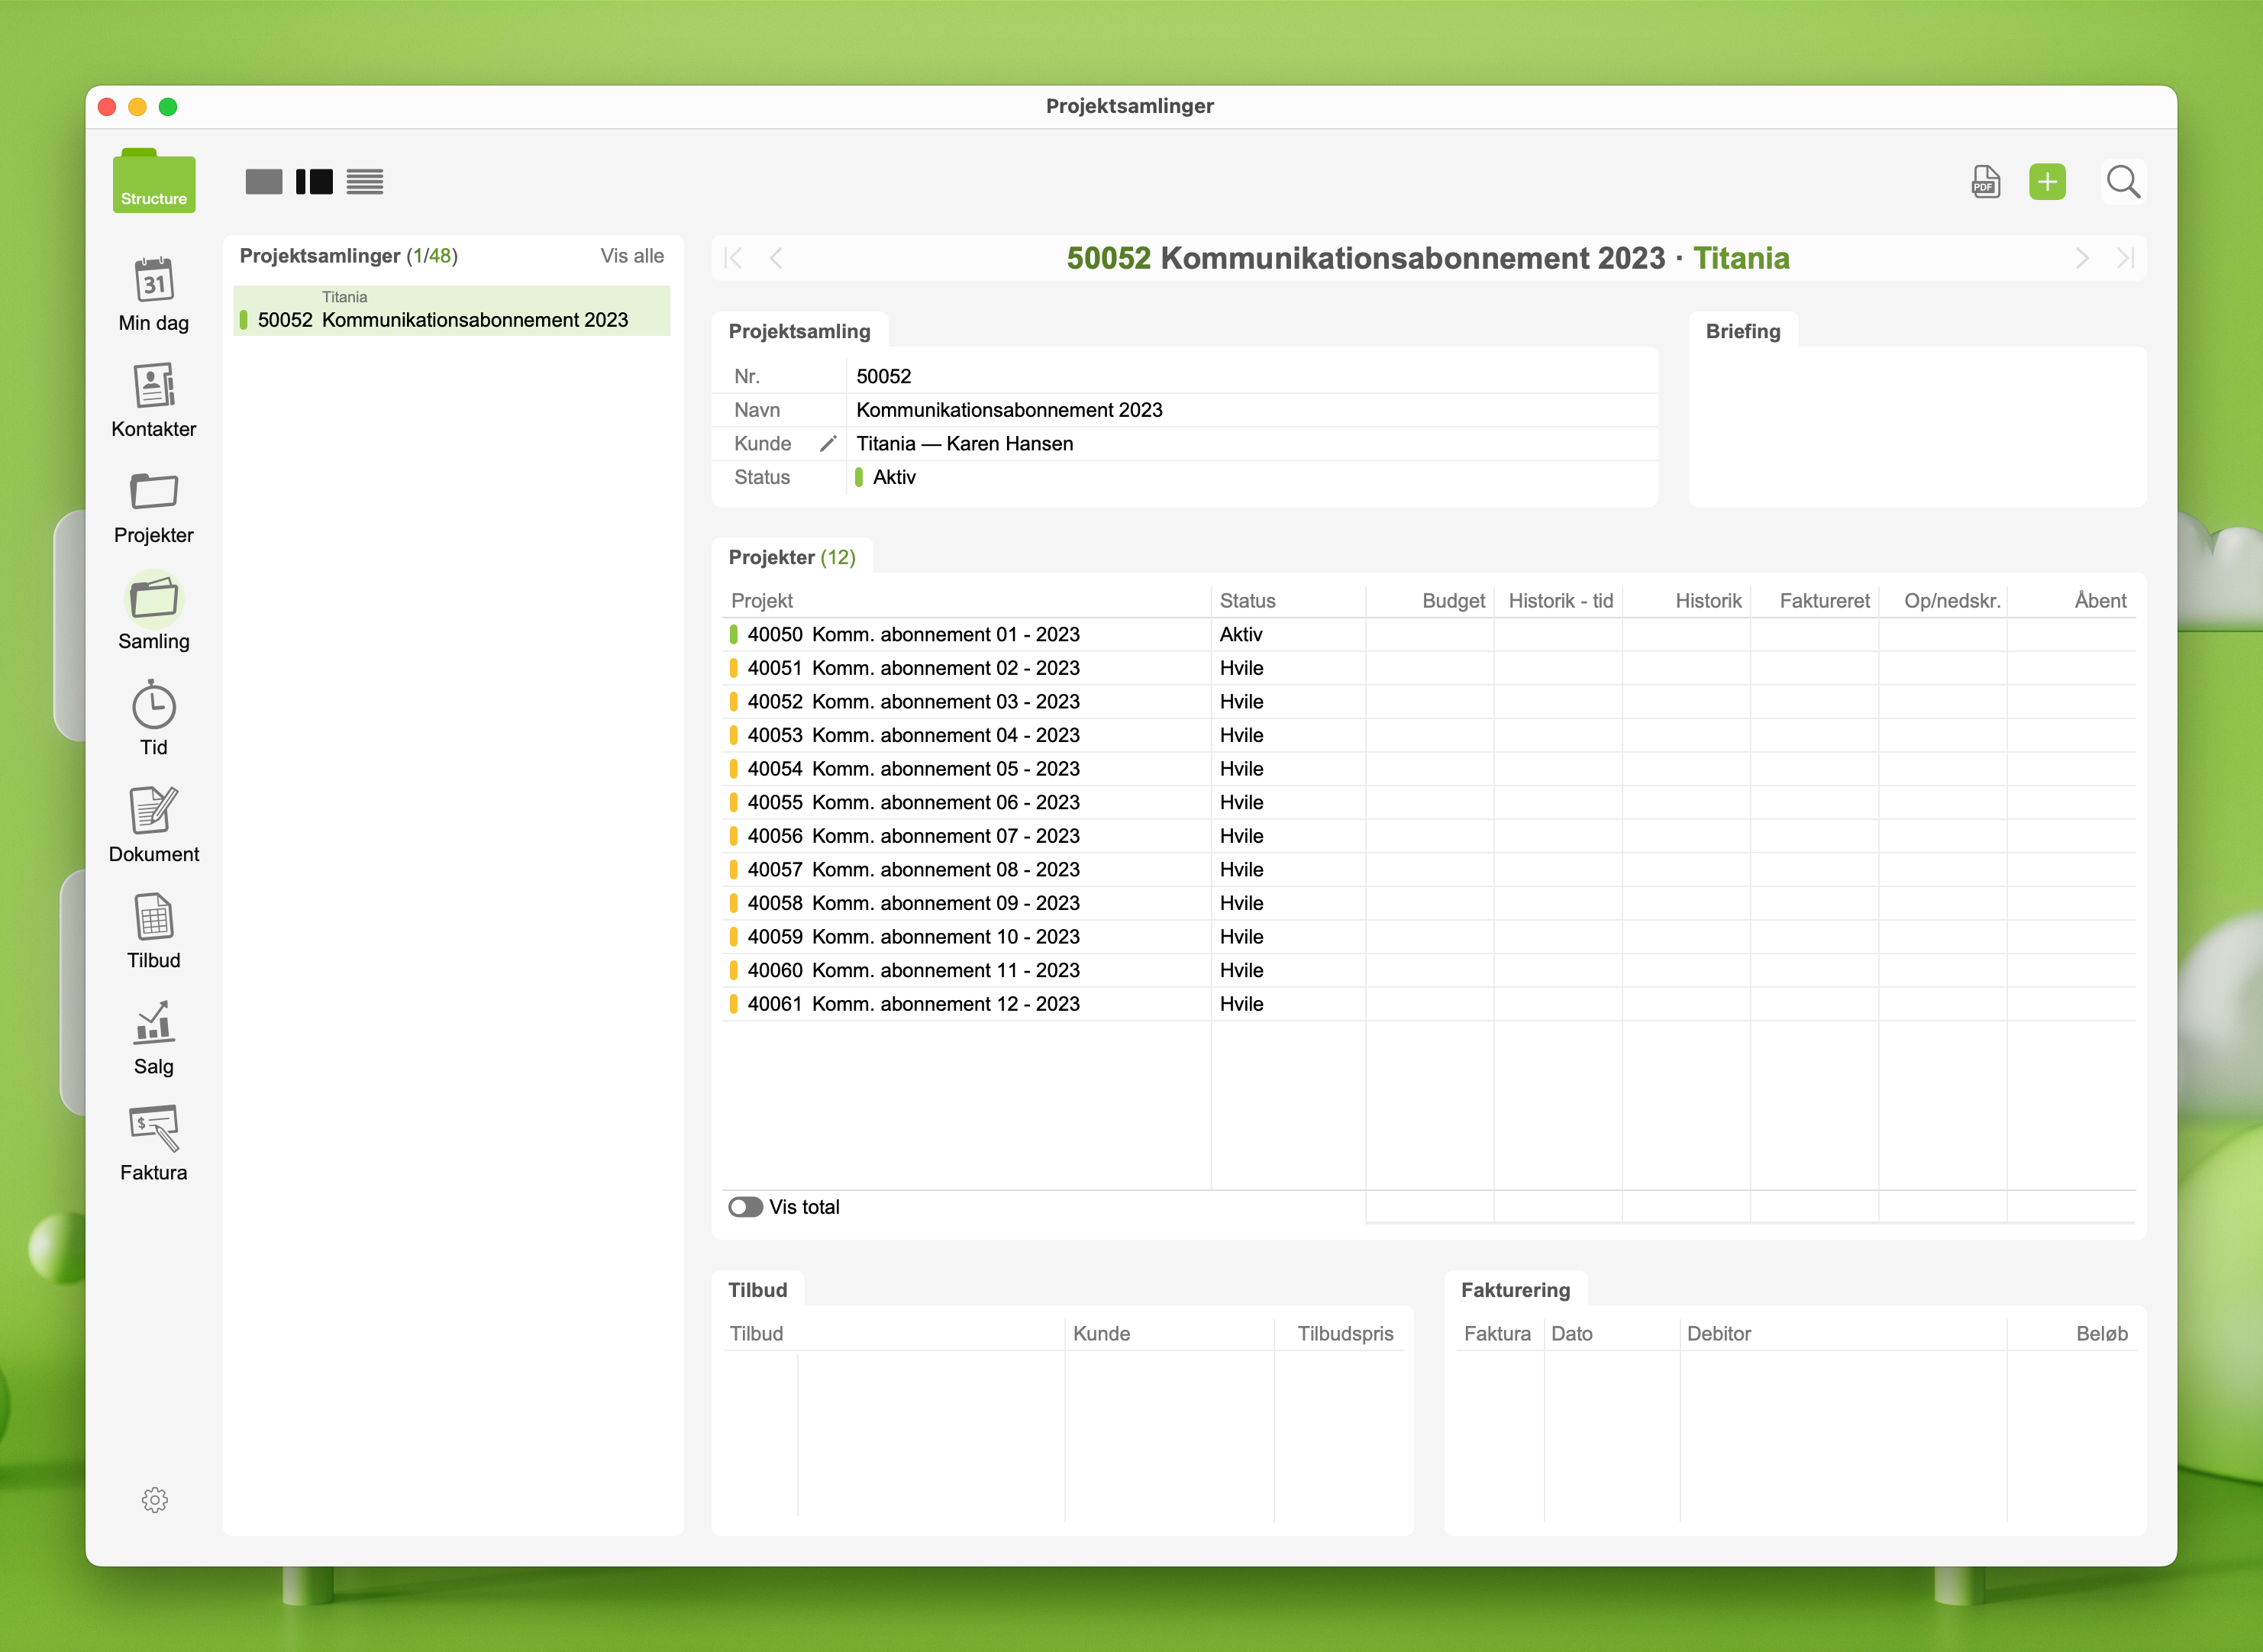Click Vis alle link
This screenshot has height=1652, width=2263.
(x=631, y=256)
